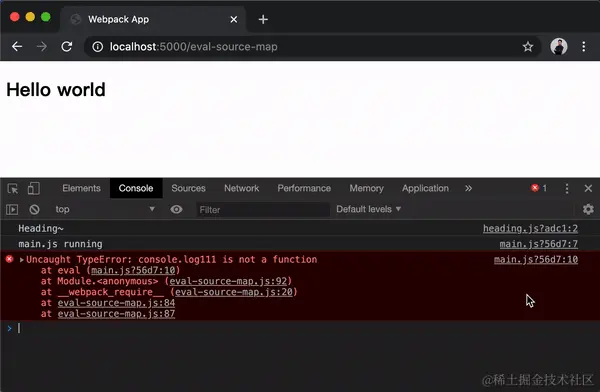This screenshot has width=600, height=392.
Task: Open the Application panel
Action: [x=425, y=188]
